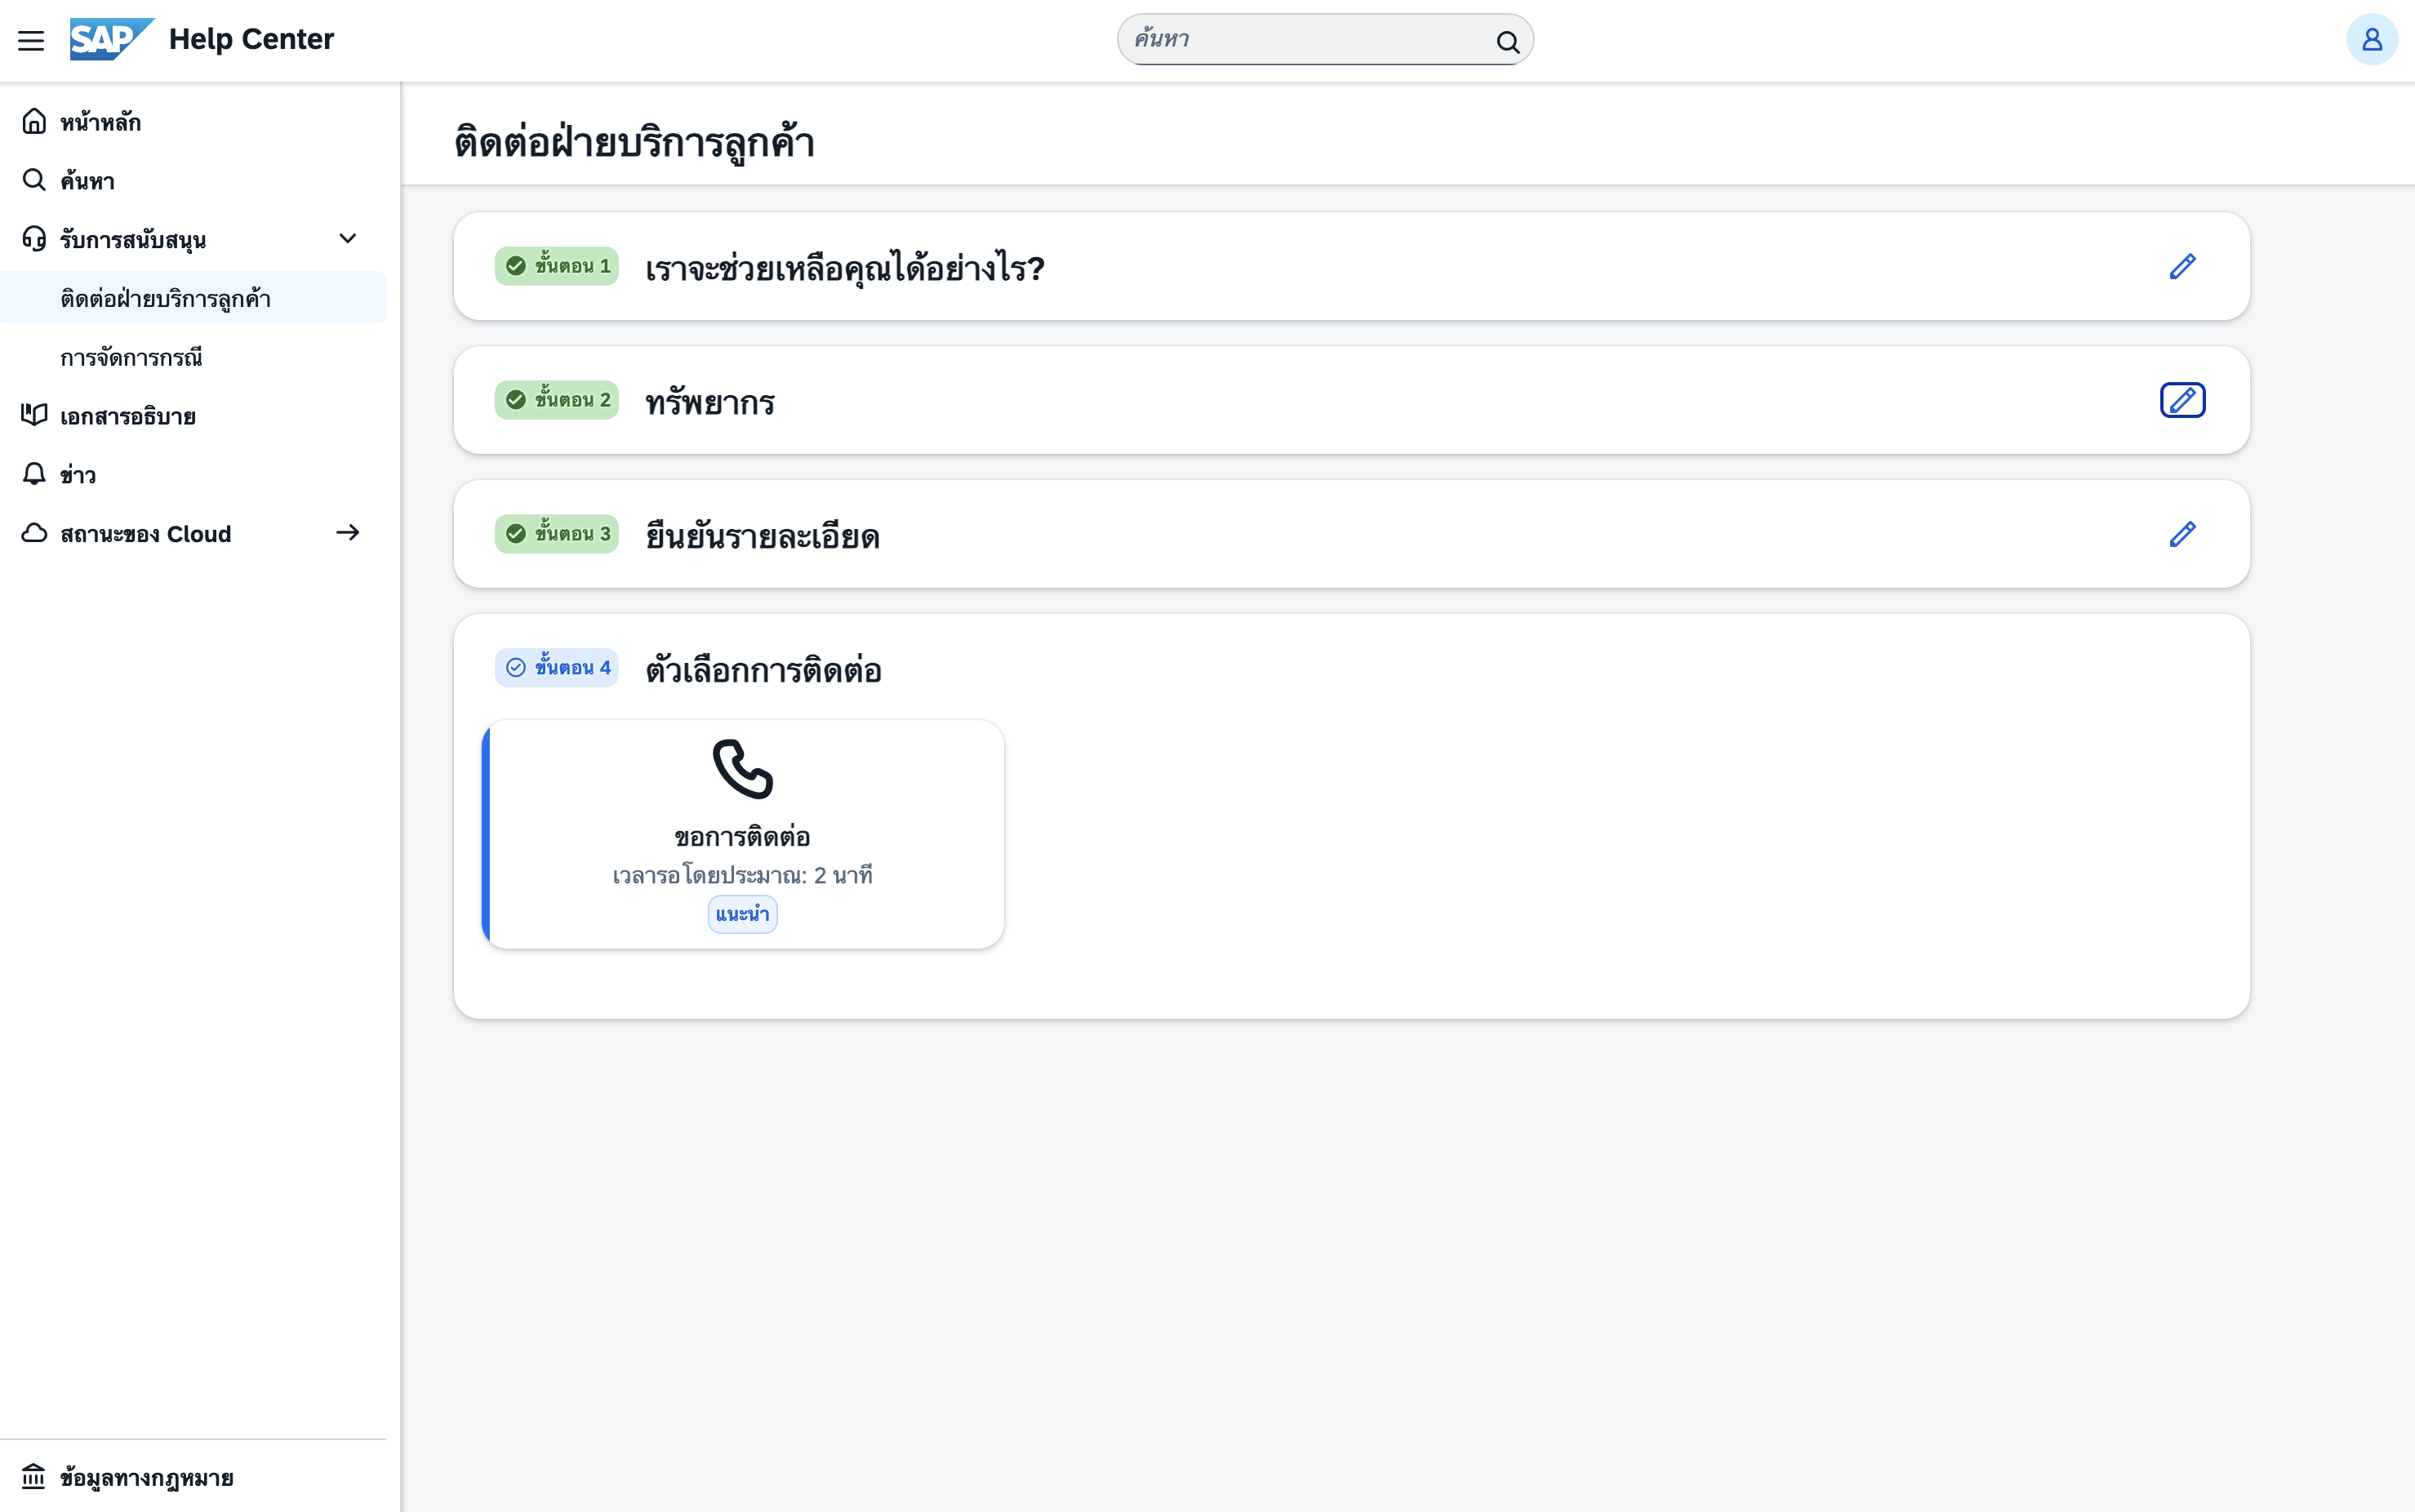
Task: Collapse the รับการสนับสนุน chevron
Action: point(347,239)
